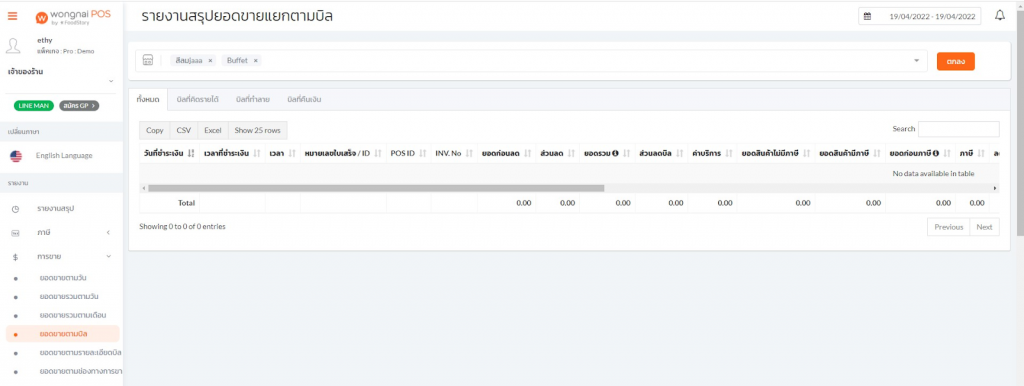
Task: Focus the table Search input field
Action: click(959, 129)
